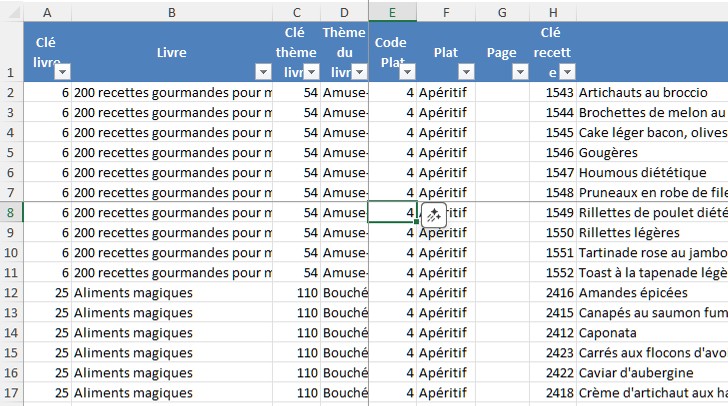Viewport: 728px width, 406px height.
Task: Select row 12 header
Action: click(11, 292)
